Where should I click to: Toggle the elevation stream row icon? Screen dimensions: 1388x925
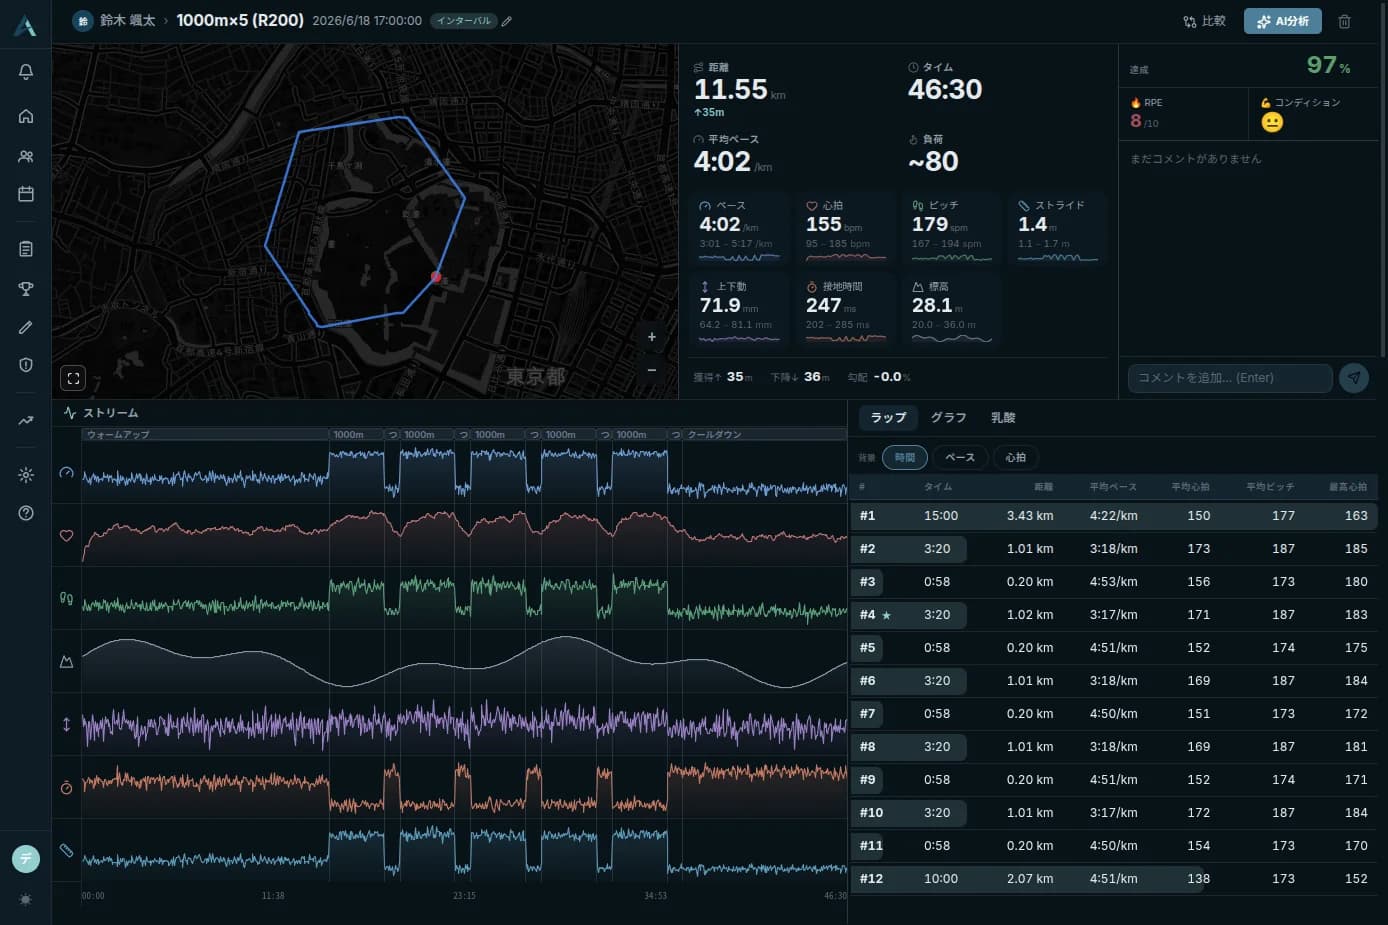[67, 661]
